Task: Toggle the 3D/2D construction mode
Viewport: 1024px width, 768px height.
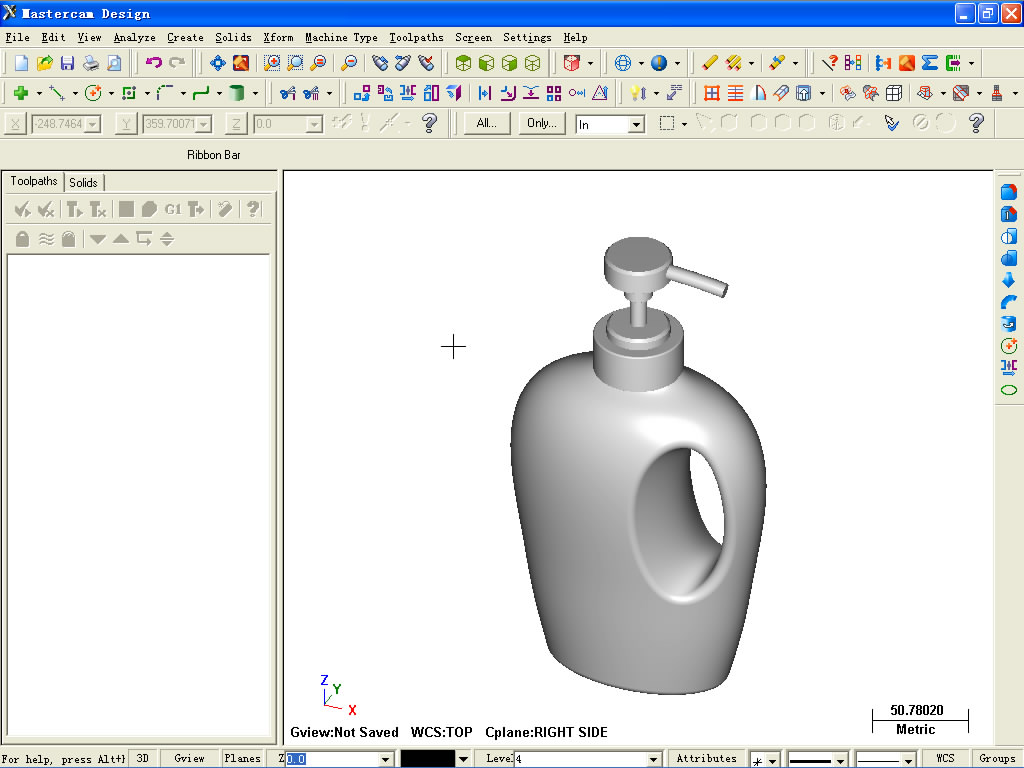Action: [x=142, y=758]
